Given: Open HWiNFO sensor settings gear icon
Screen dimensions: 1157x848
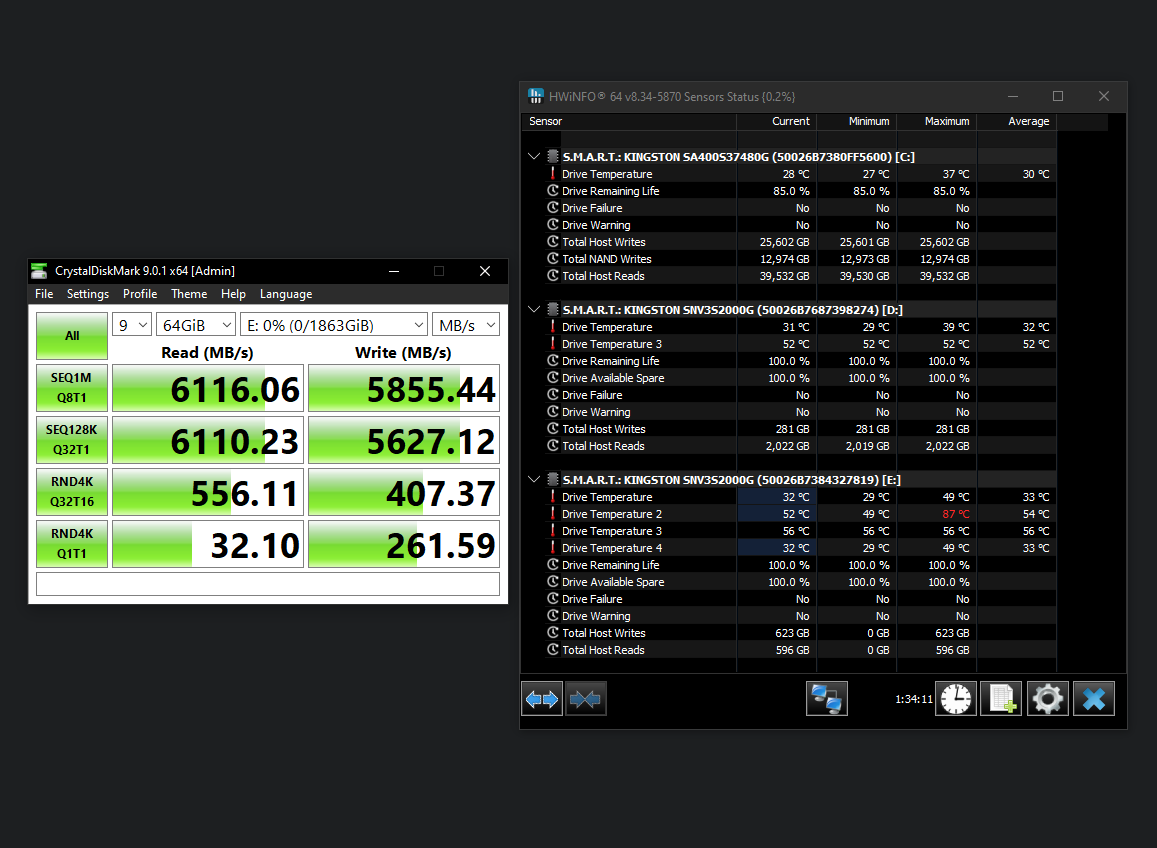Looking at the screenshot, I should click(1047, 699).
